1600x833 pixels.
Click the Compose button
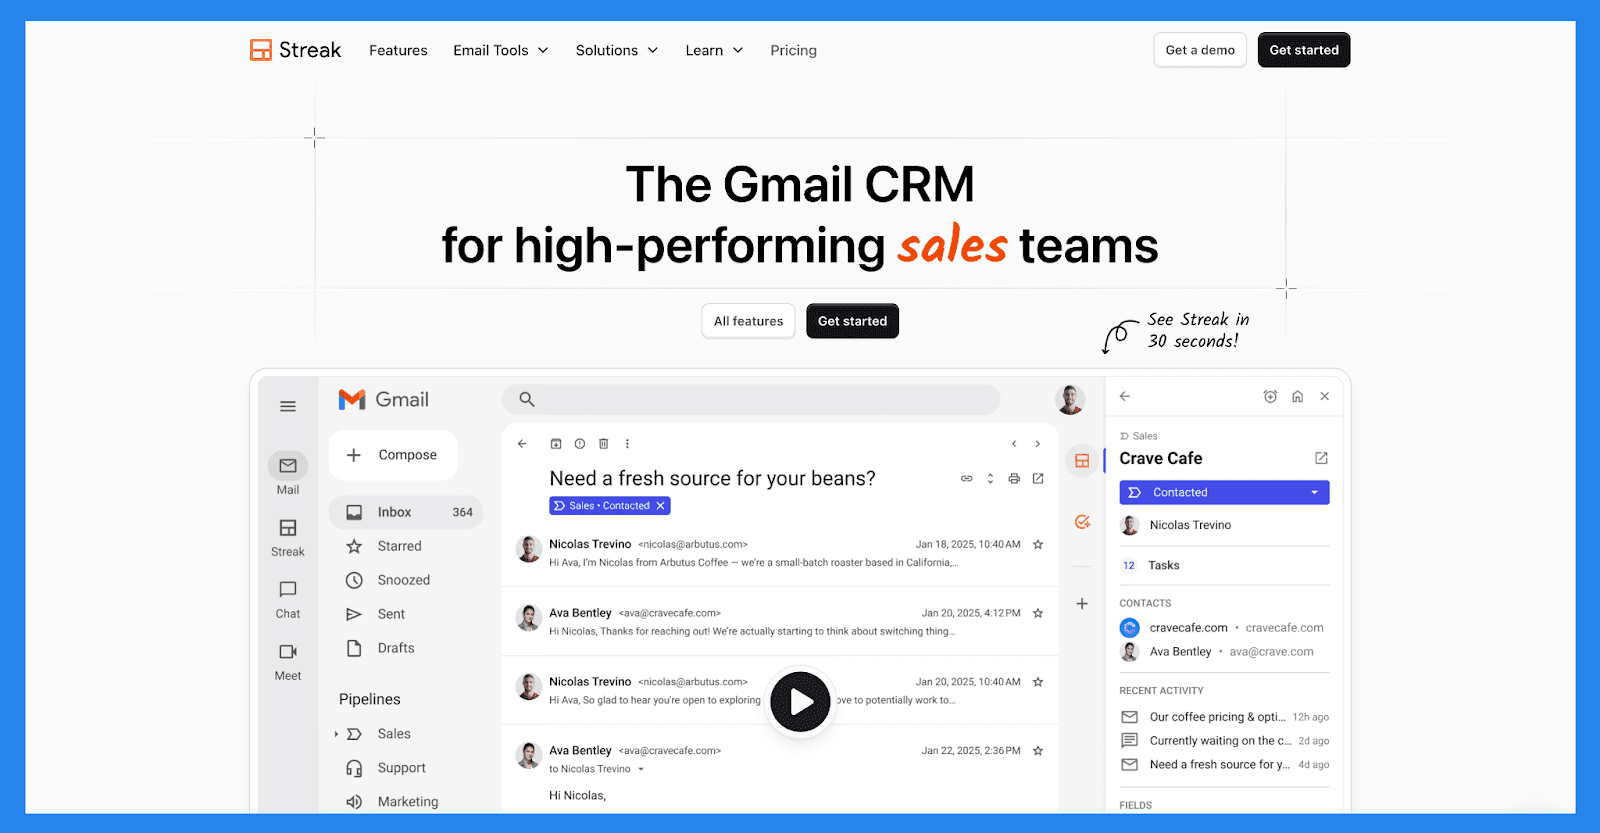click(x=393, y=455)
